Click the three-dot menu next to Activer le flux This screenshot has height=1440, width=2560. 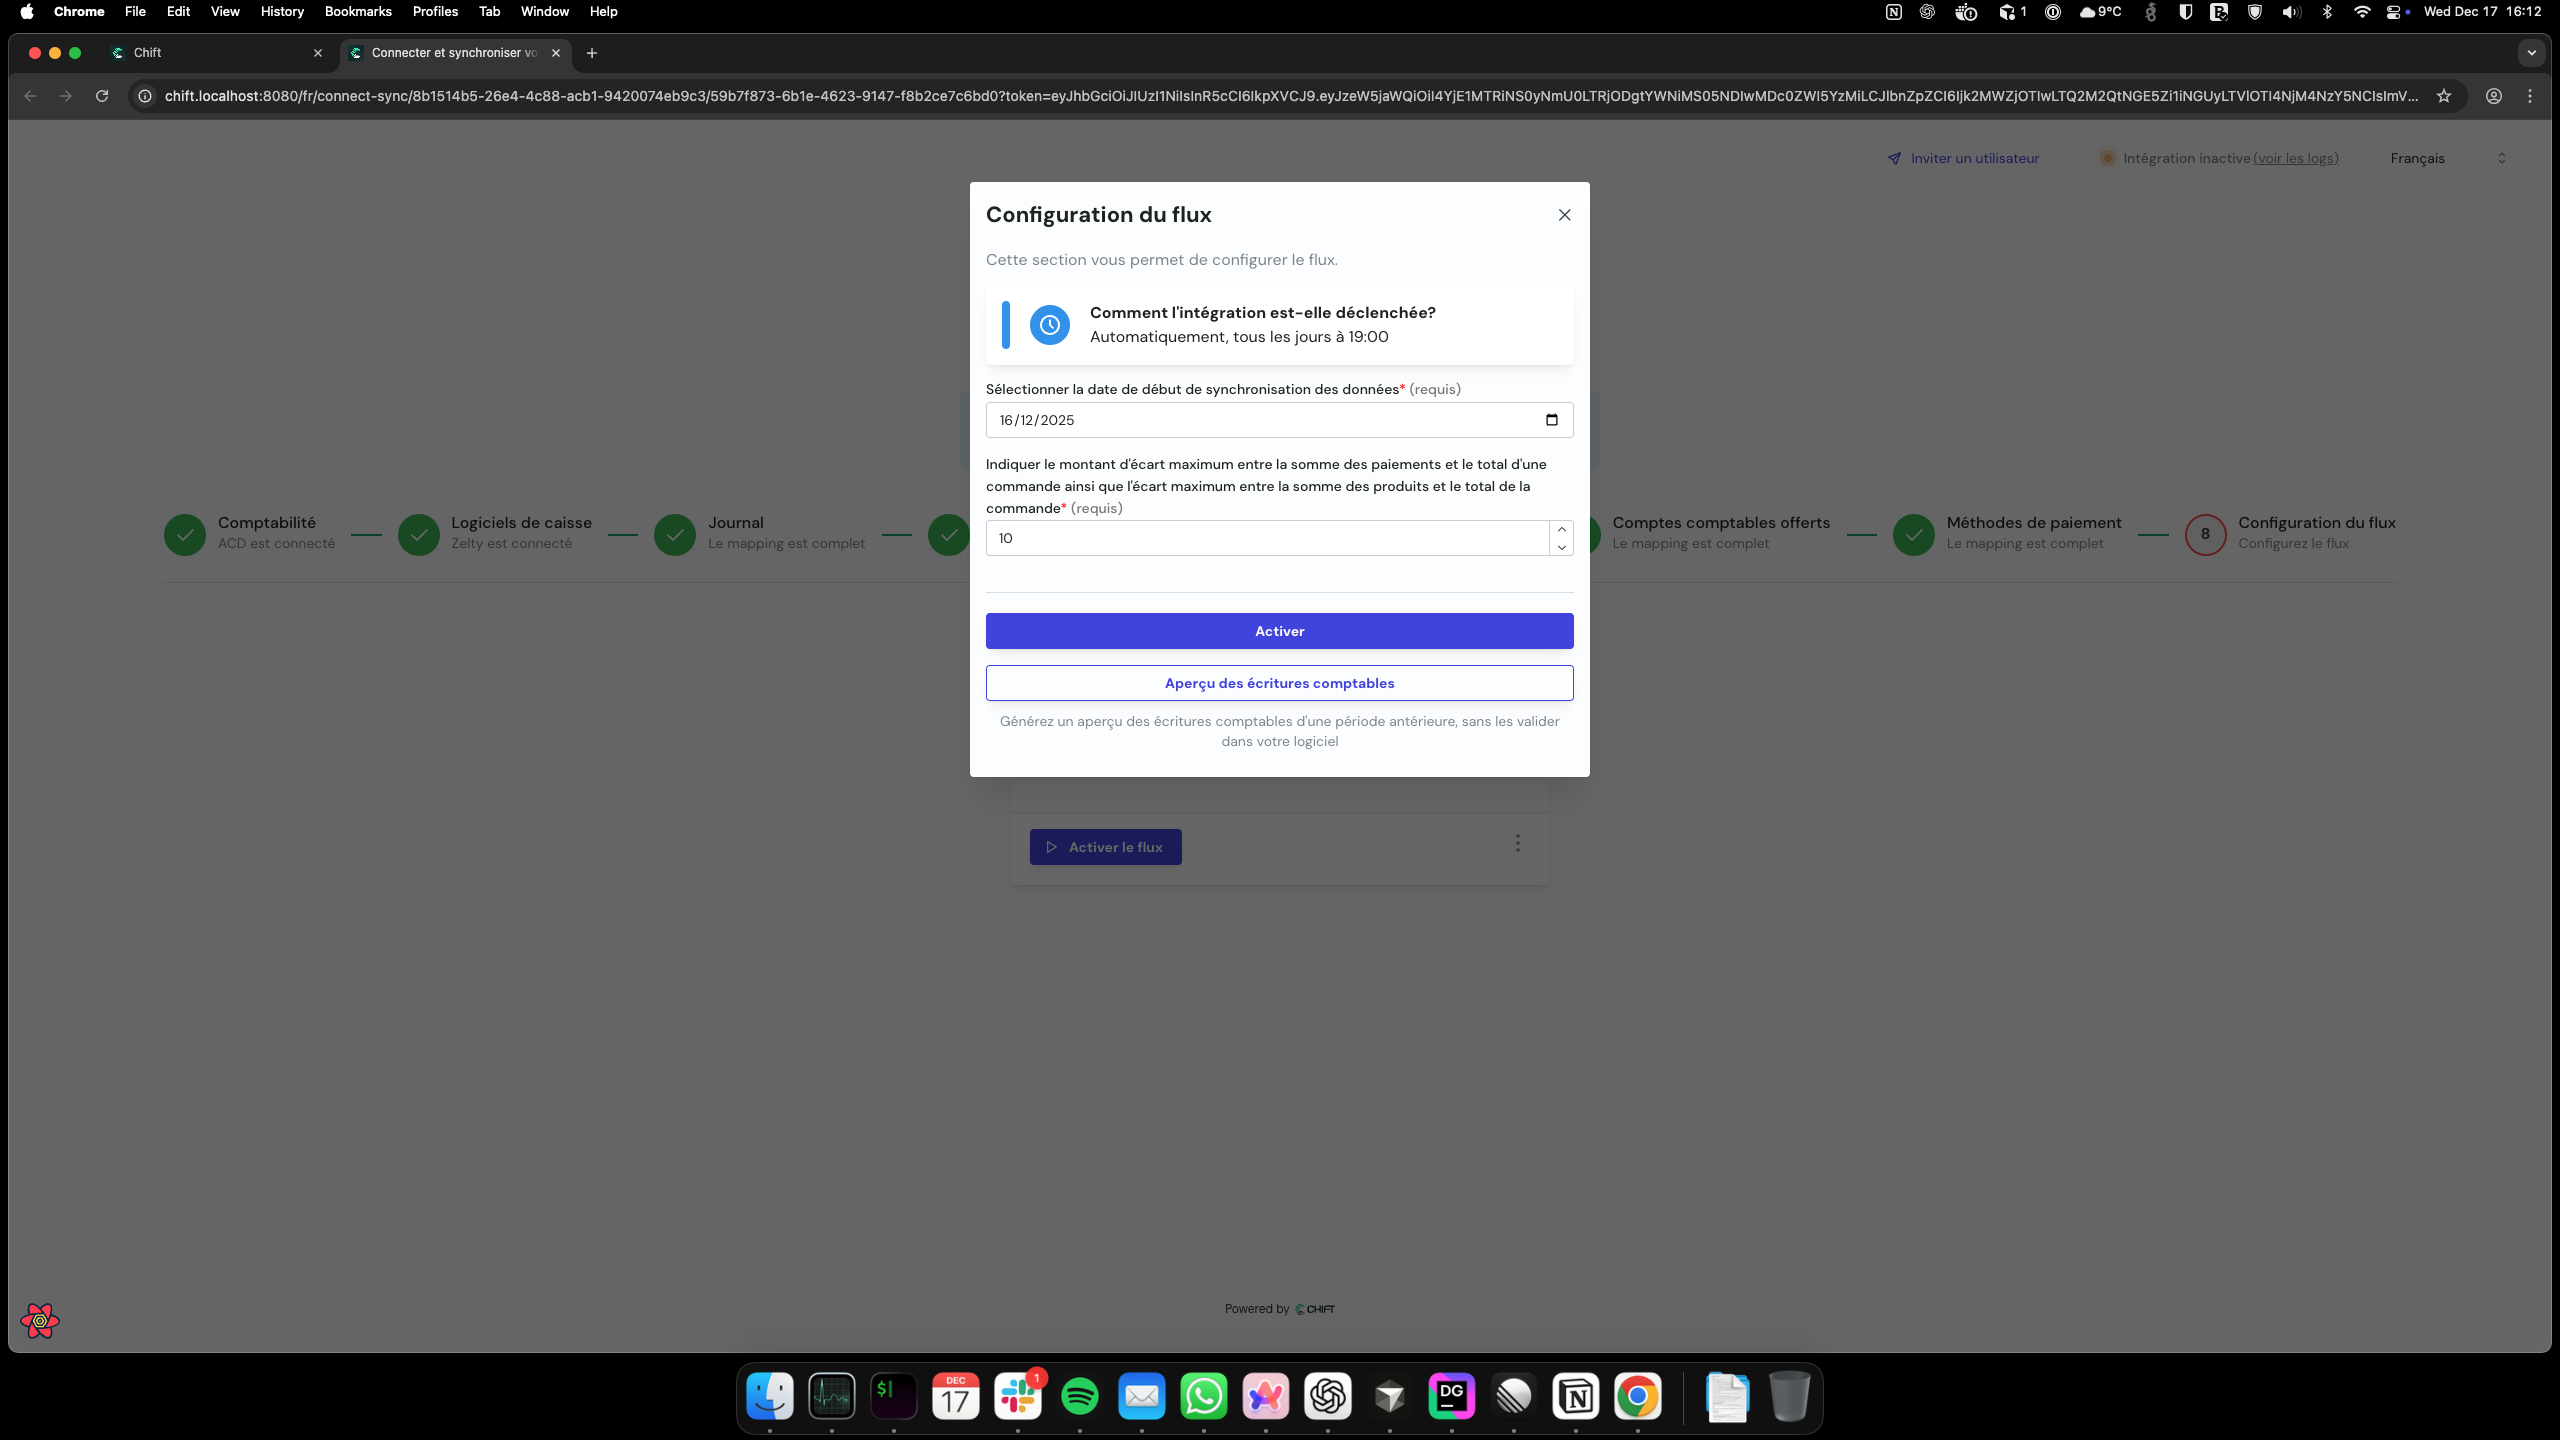click(1517, 843)
